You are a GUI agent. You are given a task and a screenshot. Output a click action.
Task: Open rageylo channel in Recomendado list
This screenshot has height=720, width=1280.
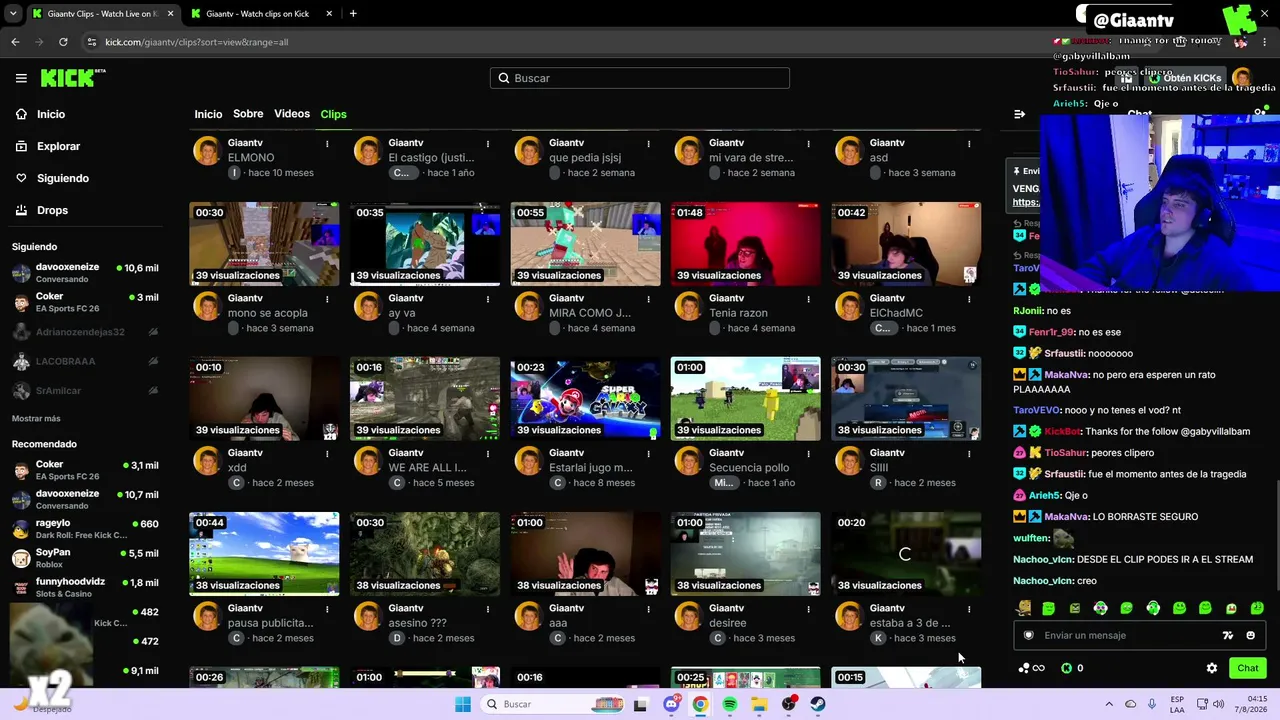85,529
